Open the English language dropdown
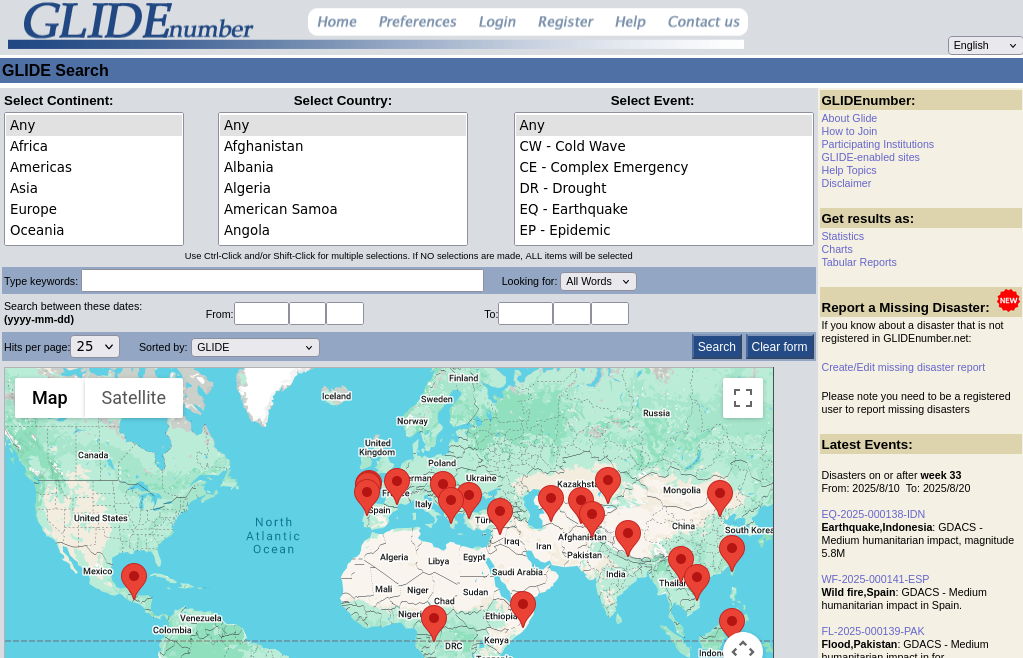Image resolution: width=1023 pixels, height=658 pixels. (985, 45)
